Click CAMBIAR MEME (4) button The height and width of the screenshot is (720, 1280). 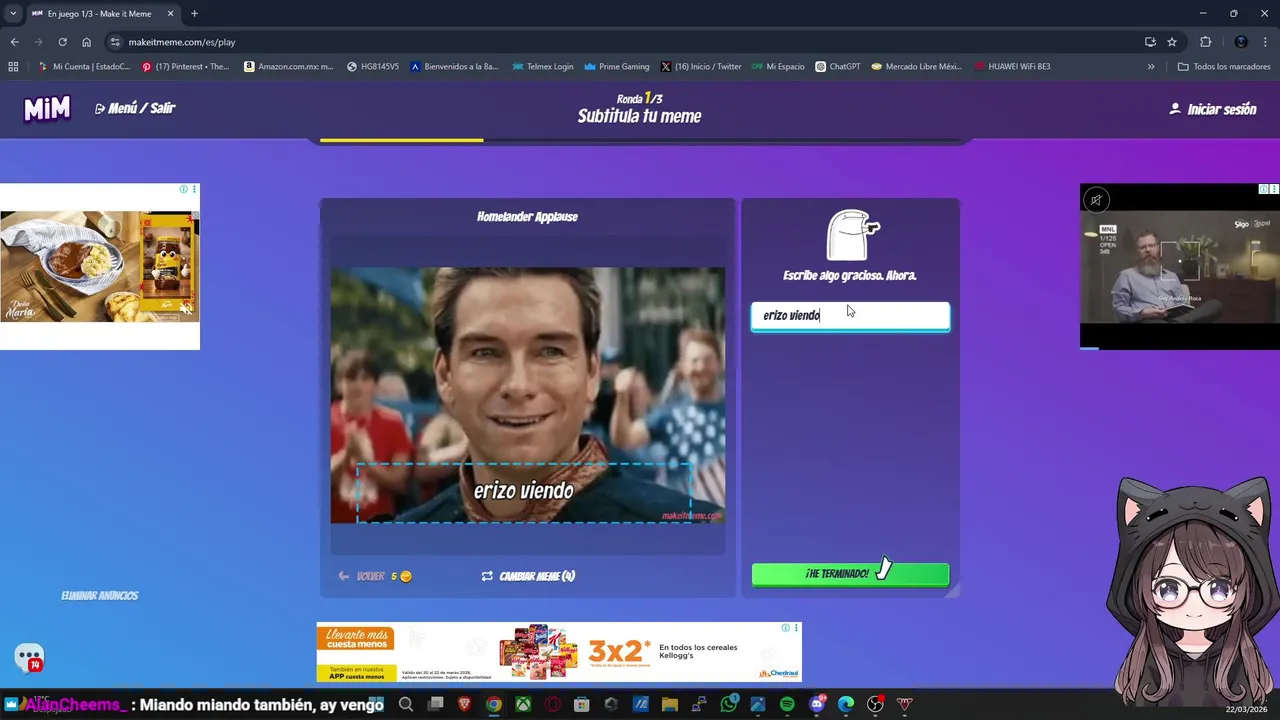[528, 576]
